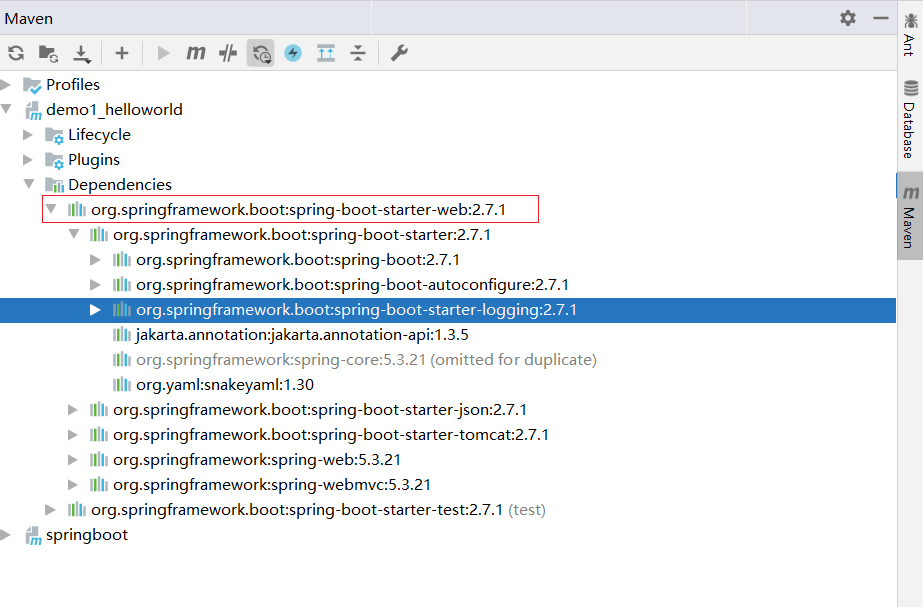The width and height of the screenshot is (923, 607).
Task: Collapse the Dependencies node
Action: 29,184
